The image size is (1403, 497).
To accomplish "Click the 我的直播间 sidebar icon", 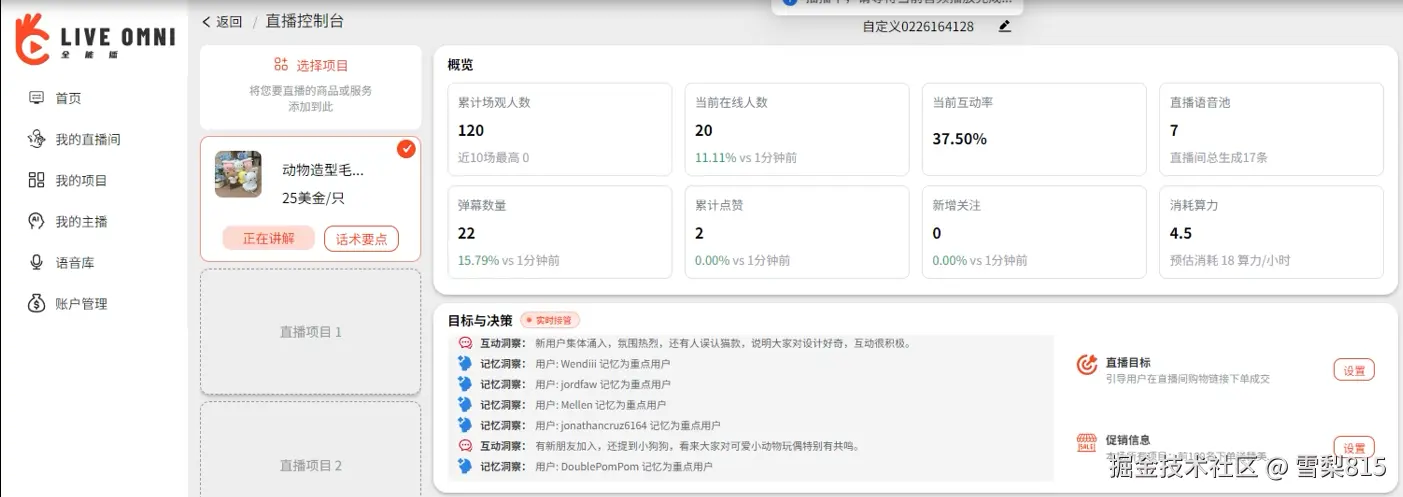I will 37,139.
